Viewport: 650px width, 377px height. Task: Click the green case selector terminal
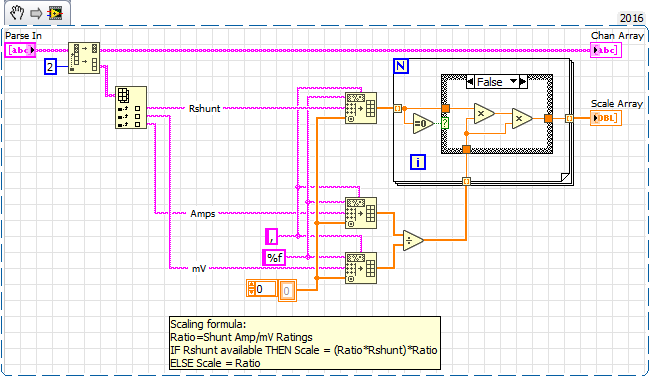445,123
